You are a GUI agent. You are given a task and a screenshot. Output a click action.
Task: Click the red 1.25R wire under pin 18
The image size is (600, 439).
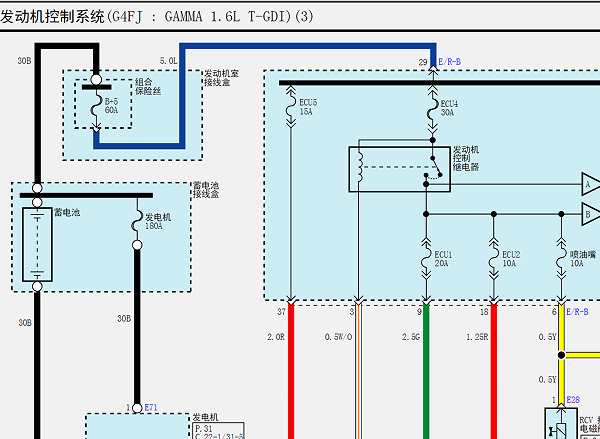(x=494, y=371)
